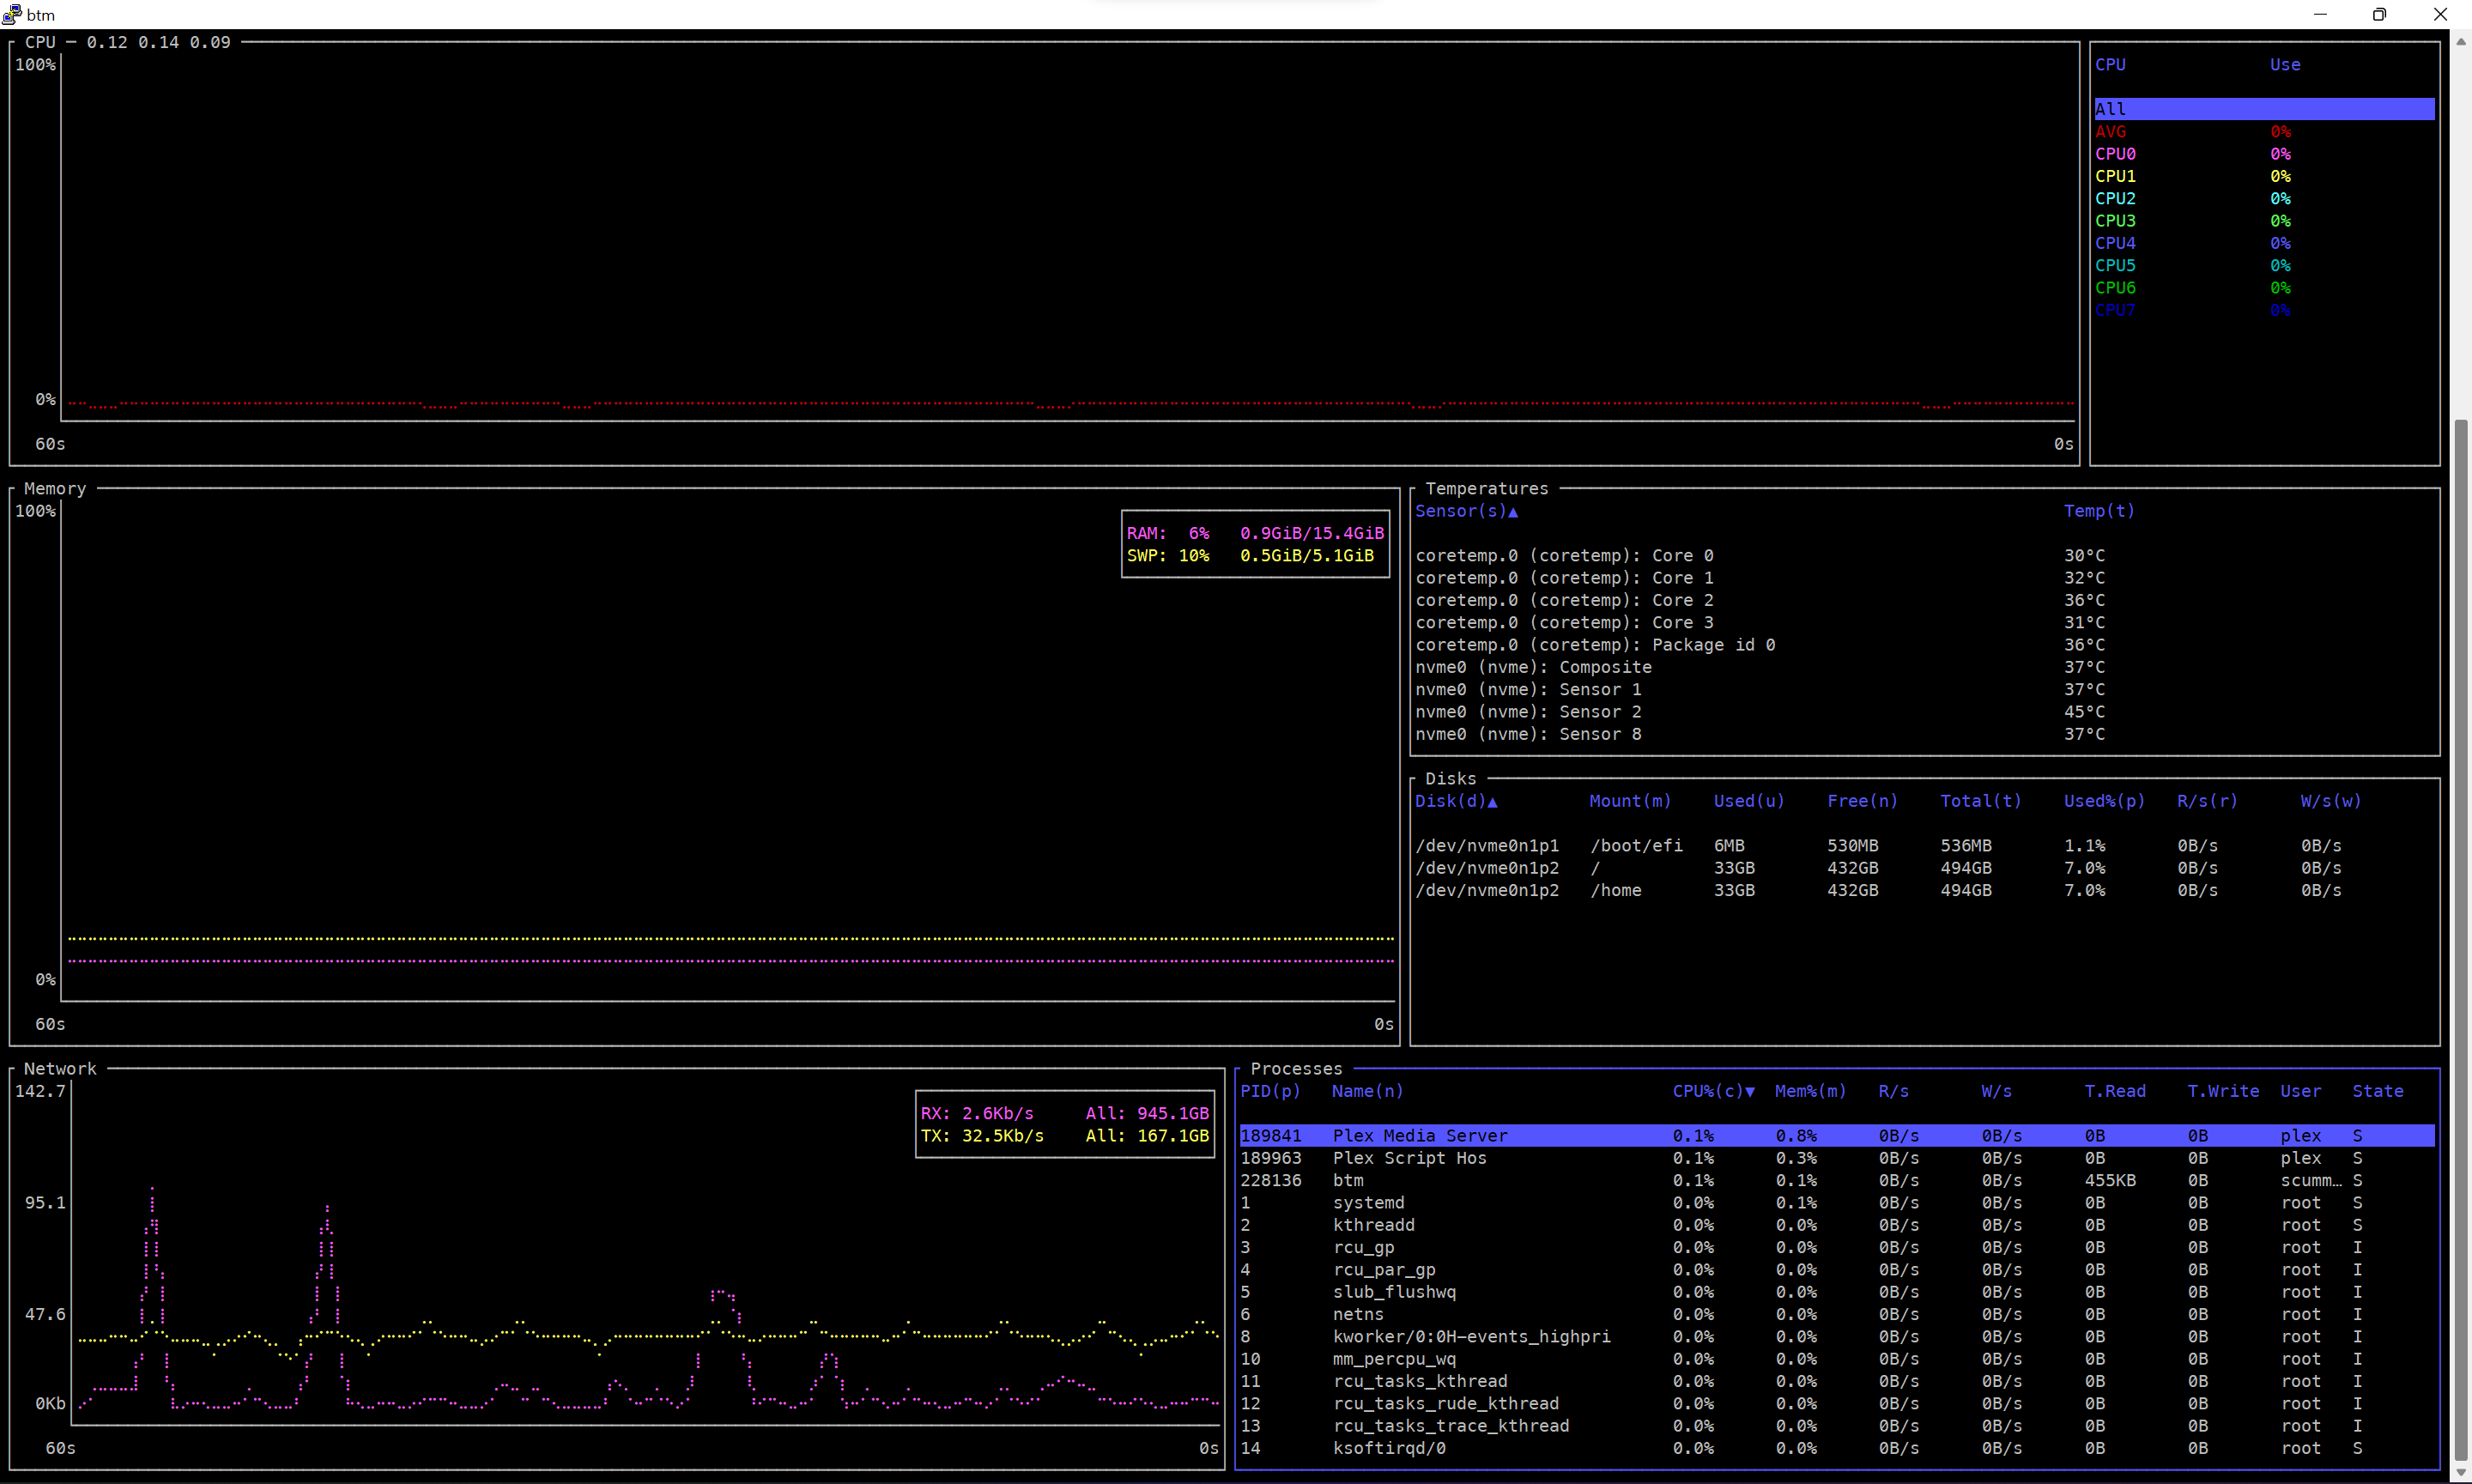Select the CPU7 row in CPU legend
The height and width of the screenshot is (1484, 2472).
2264,310
